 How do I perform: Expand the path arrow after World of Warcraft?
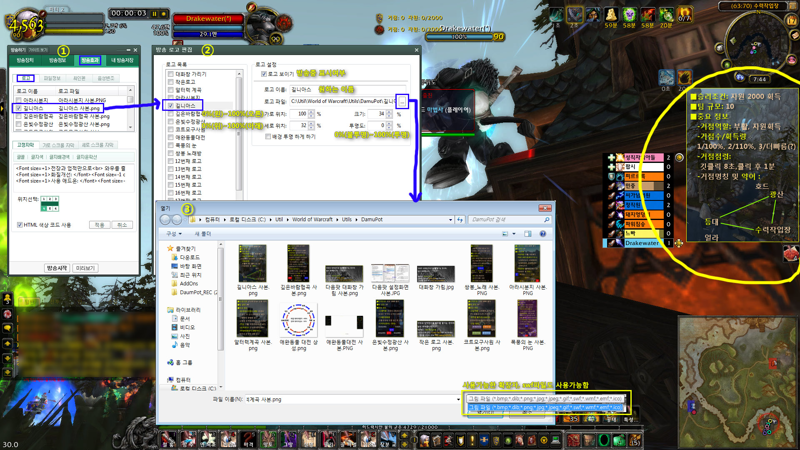tap(337, 219)
